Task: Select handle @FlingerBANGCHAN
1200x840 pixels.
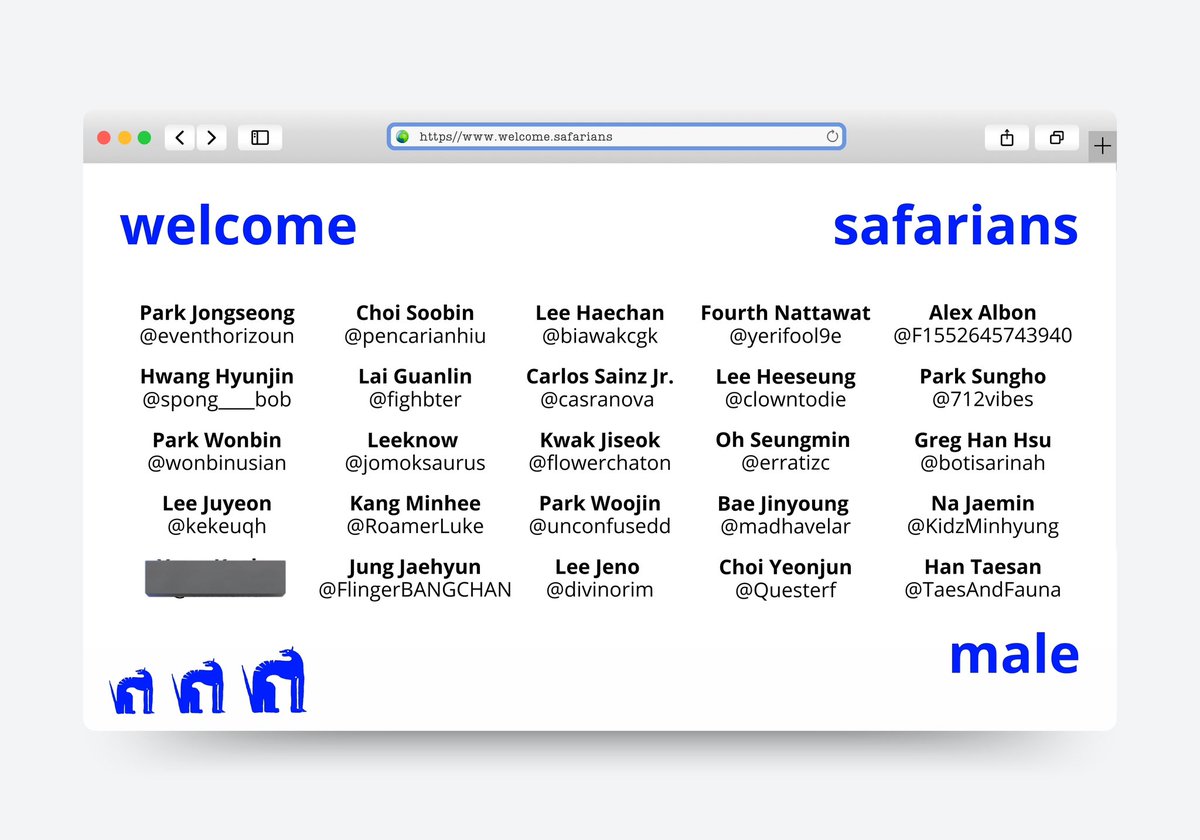Action: (415, 590)
